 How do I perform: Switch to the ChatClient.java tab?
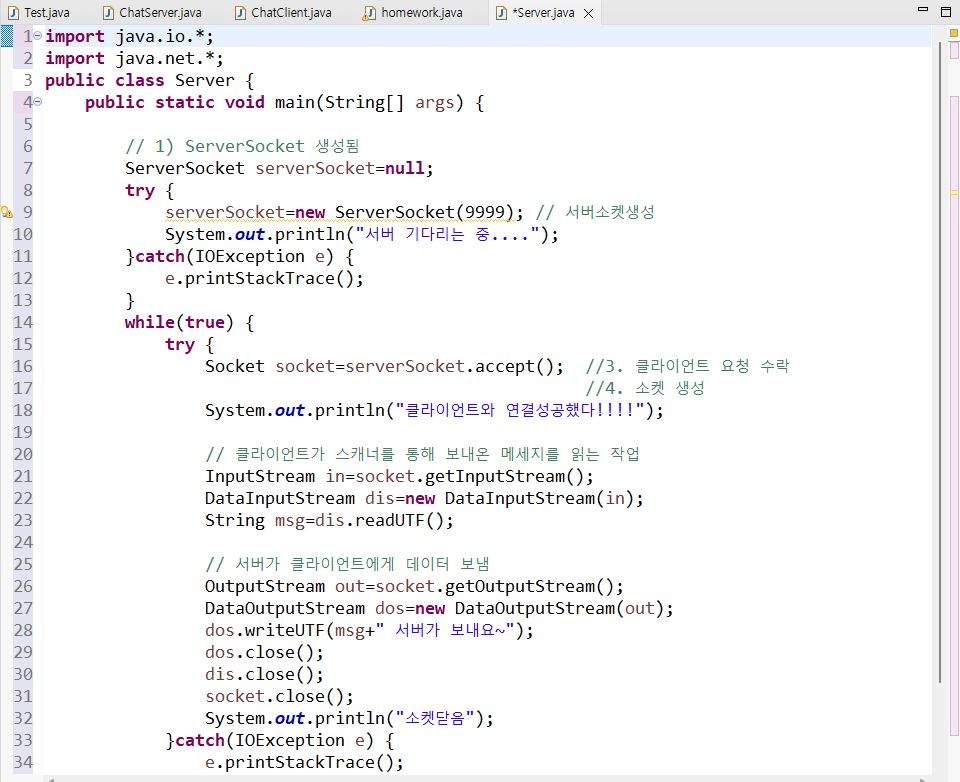tap(283, 12)
